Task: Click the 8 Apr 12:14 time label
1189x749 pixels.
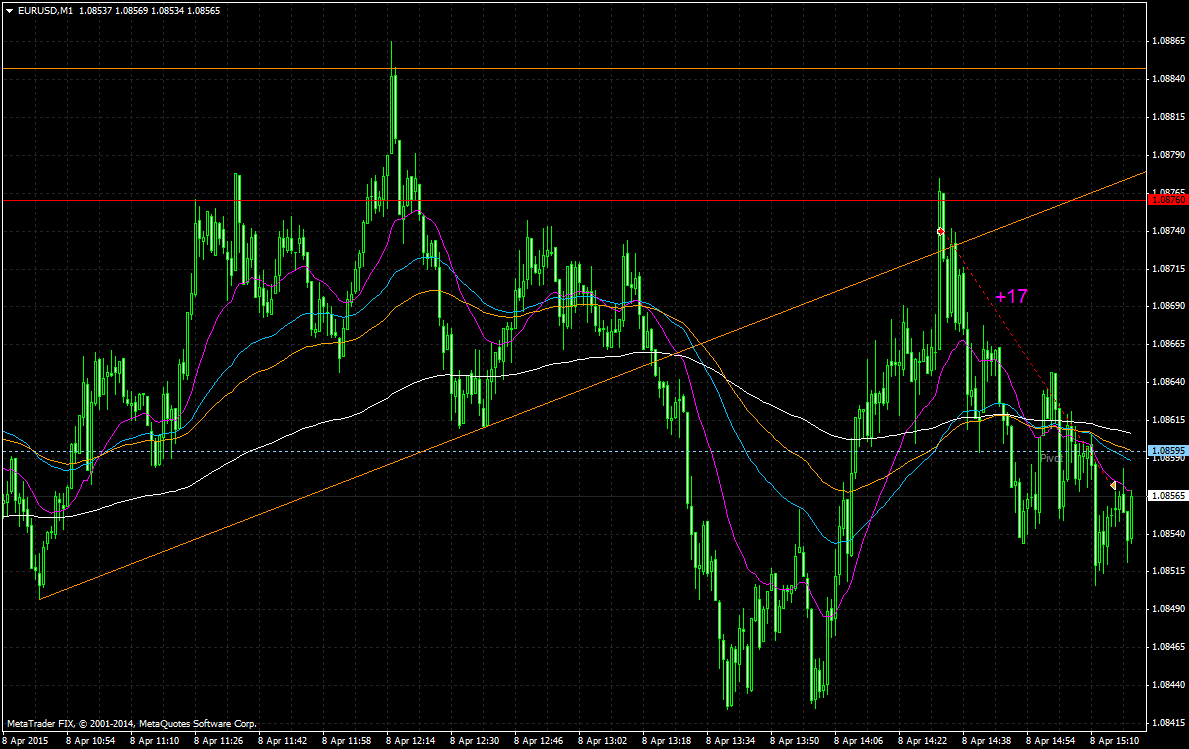Action: 410,741
